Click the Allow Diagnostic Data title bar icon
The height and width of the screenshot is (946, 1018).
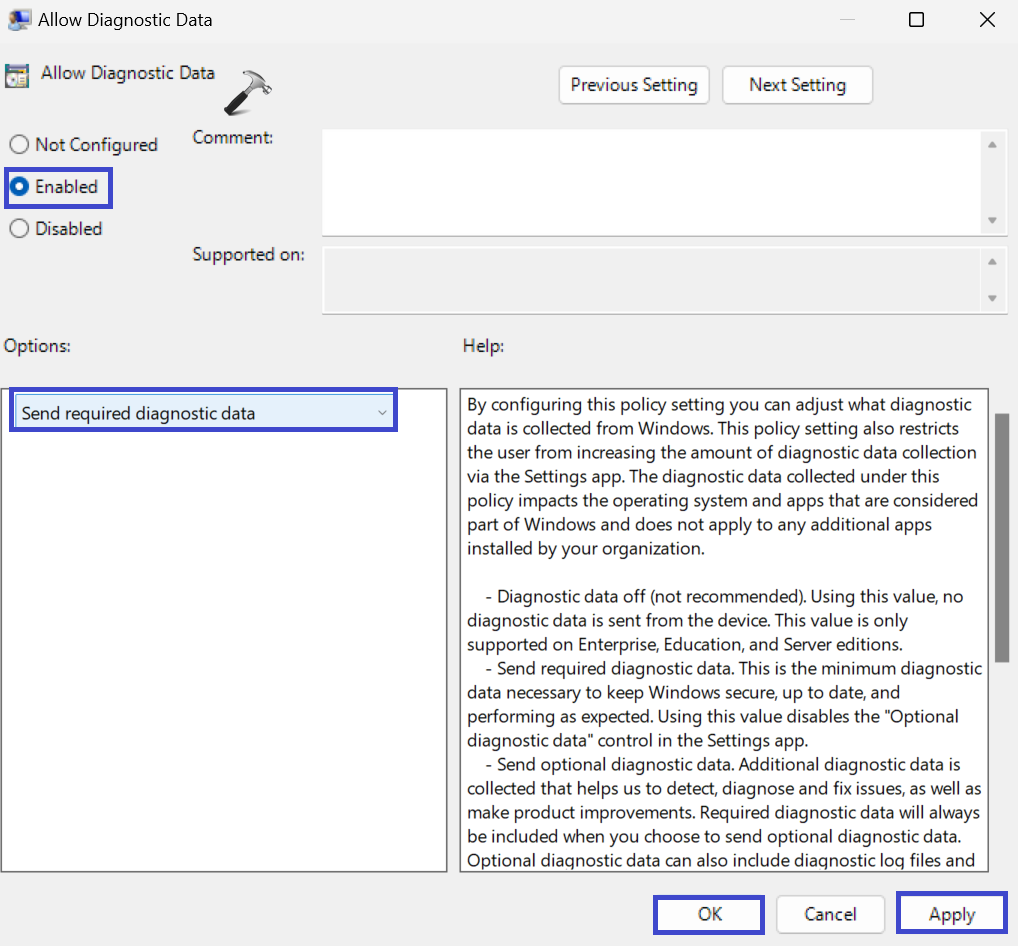(x=17, y=19)
